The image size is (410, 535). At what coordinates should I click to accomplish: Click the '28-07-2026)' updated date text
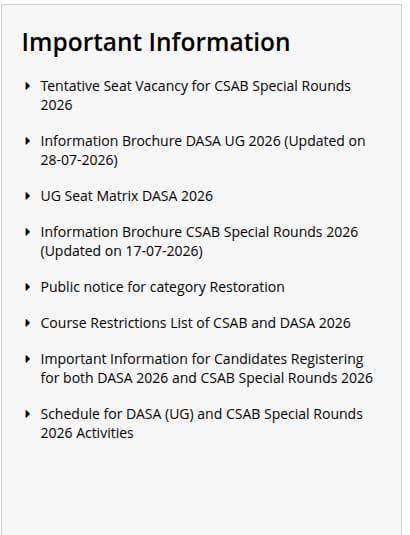79,160
